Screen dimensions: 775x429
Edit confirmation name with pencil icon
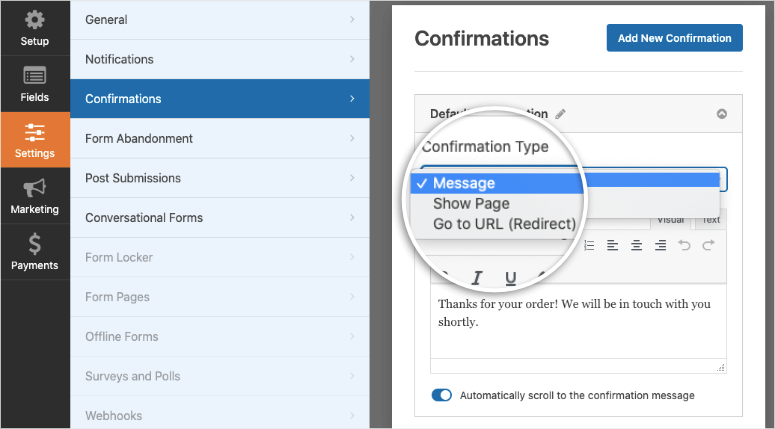click(x=560, y=114)
